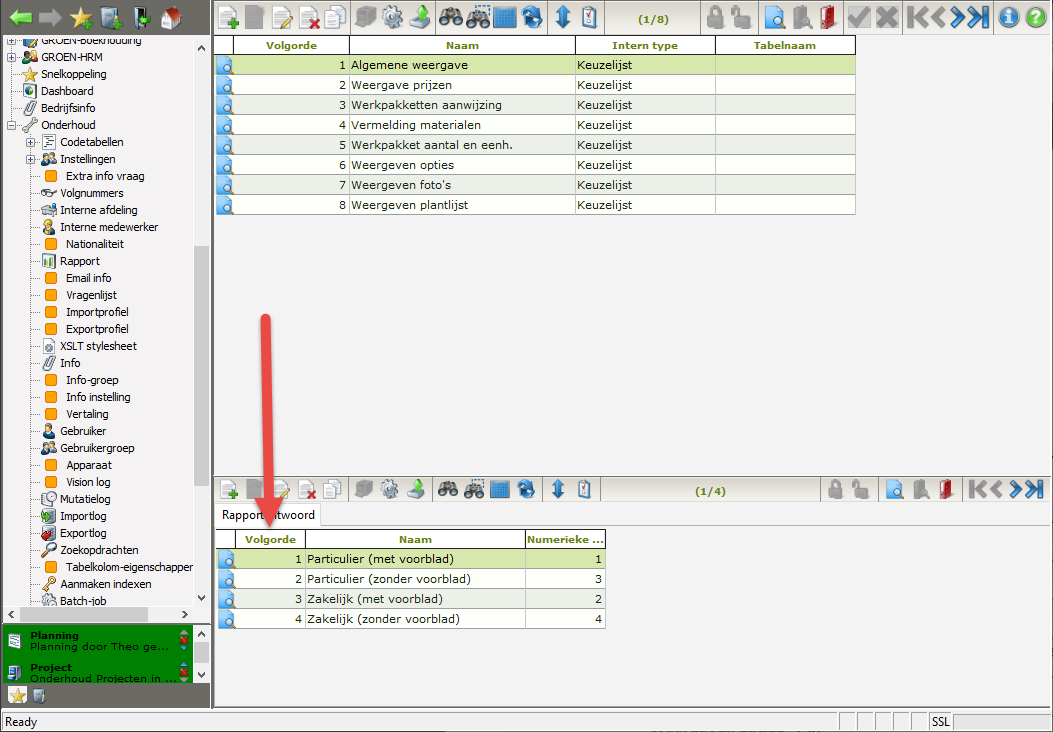Click the binoculars search icon in top toolbar
1053x732 pixels.
[x=450, y=16]
